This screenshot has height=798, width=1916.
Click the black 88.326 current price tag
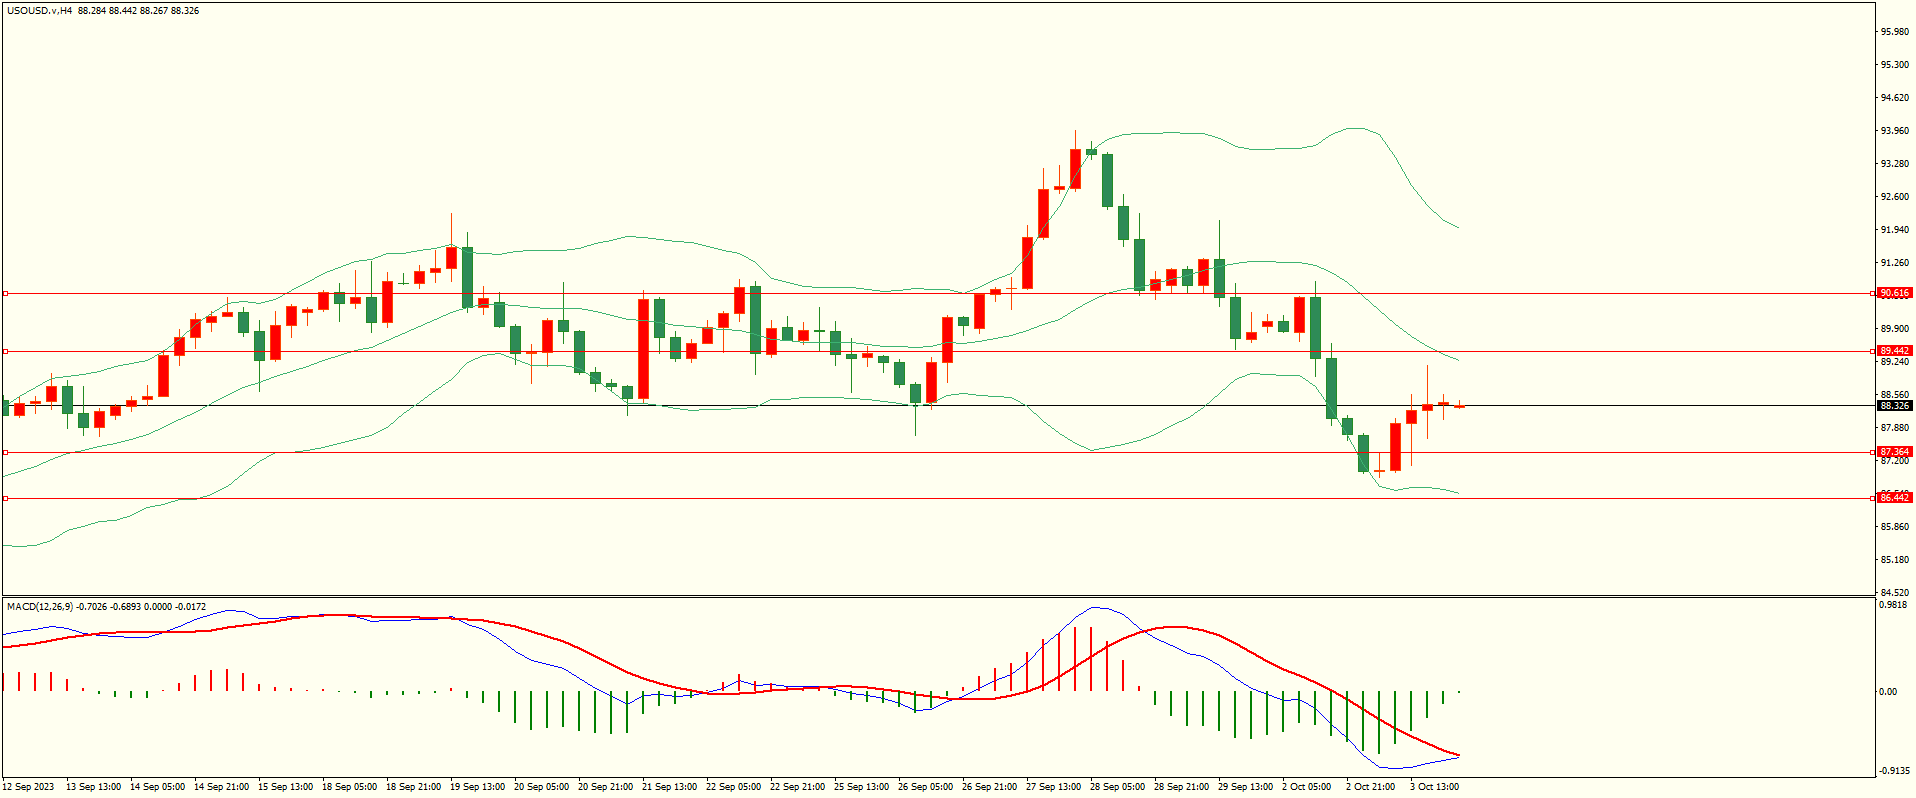[1895, 406]
